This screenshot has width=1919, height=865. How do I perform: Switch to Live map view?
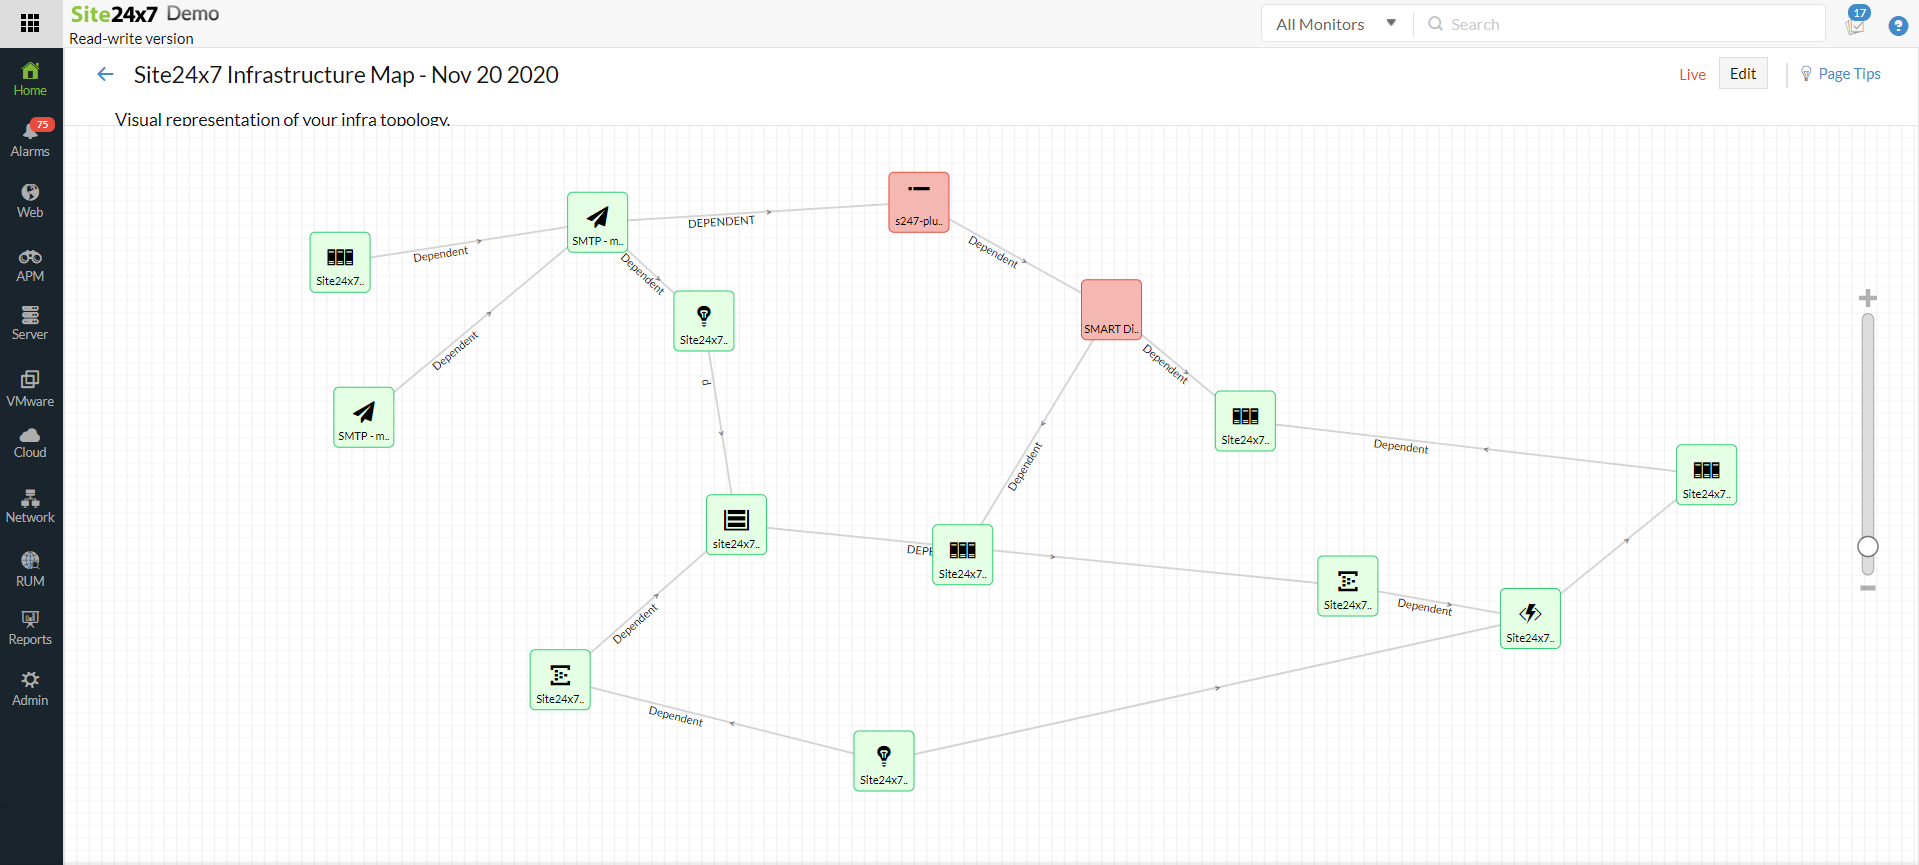(x=1692, y=75)
